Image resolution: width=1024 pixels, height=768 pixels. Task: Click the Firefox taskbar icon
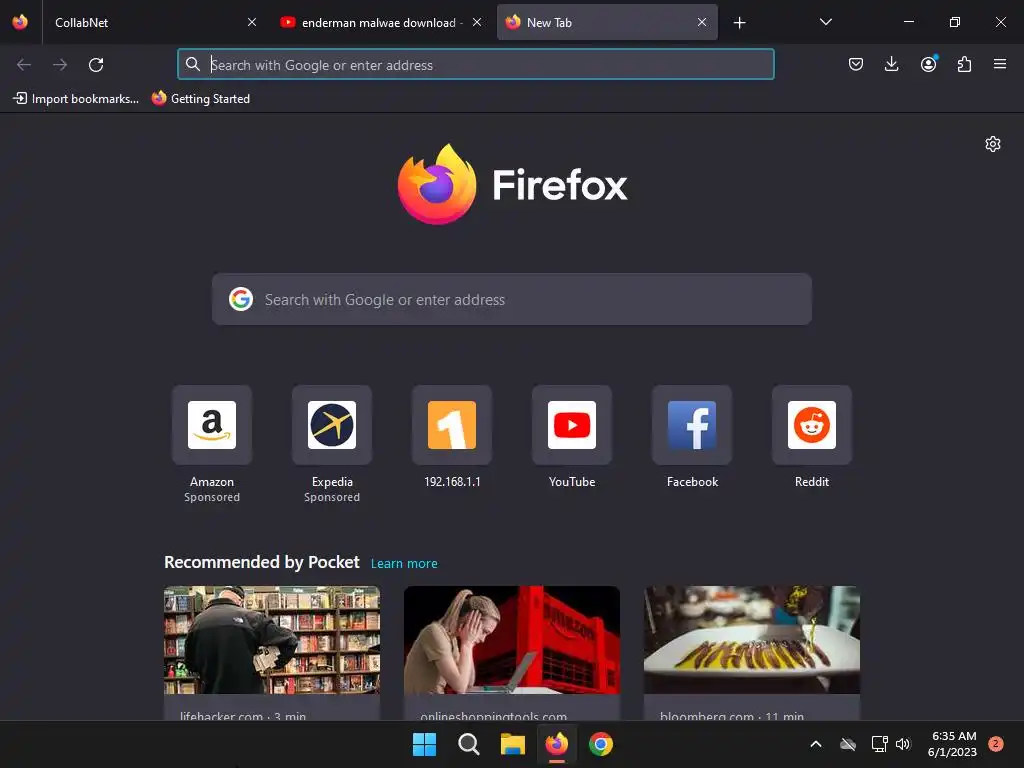(x=556, y=744)
